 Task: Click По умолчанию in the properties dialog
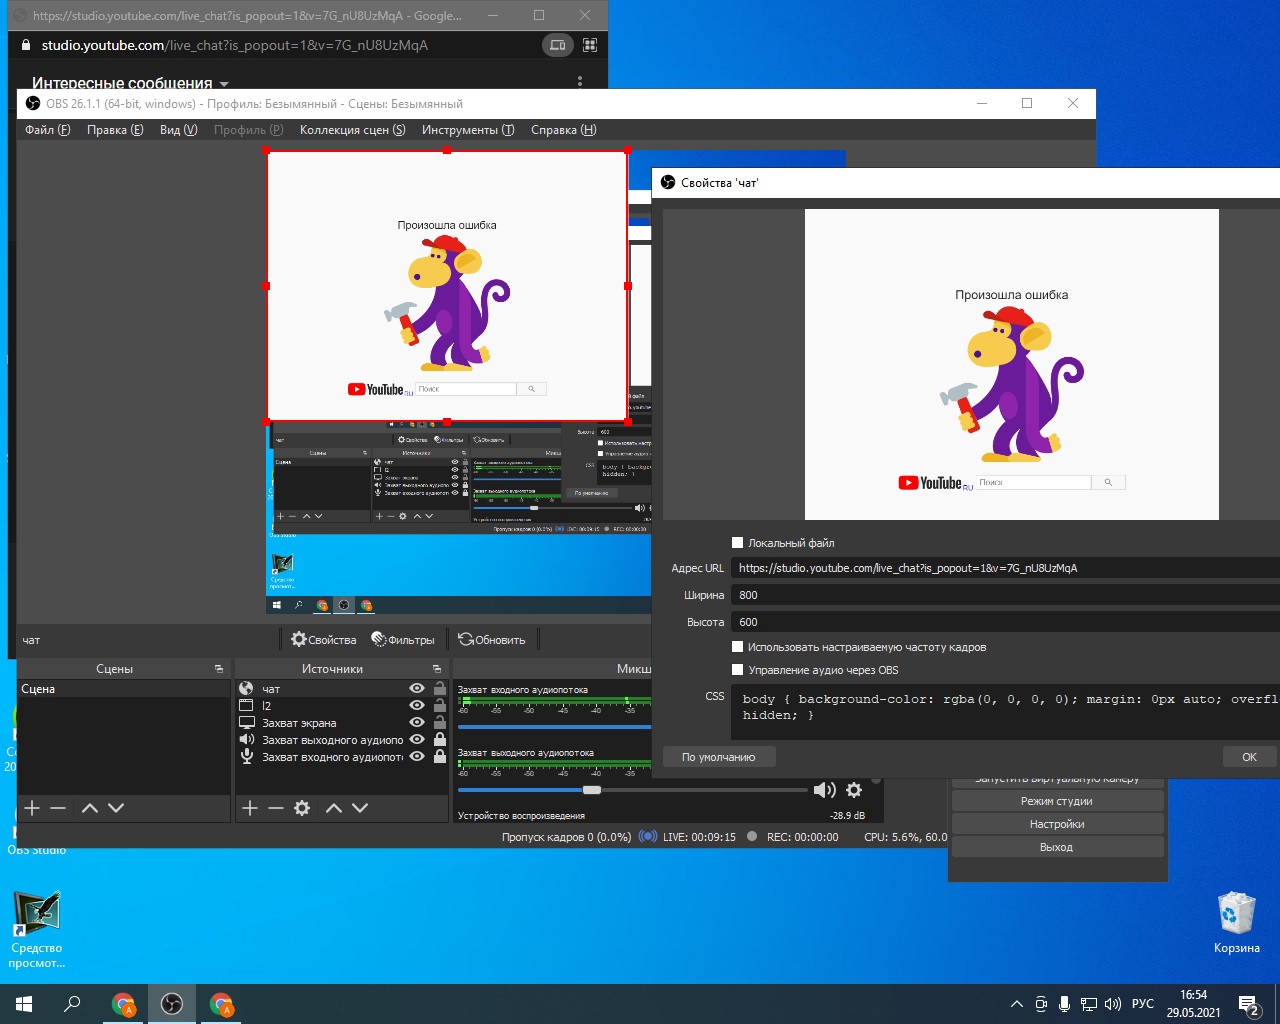tap(719, 757)
